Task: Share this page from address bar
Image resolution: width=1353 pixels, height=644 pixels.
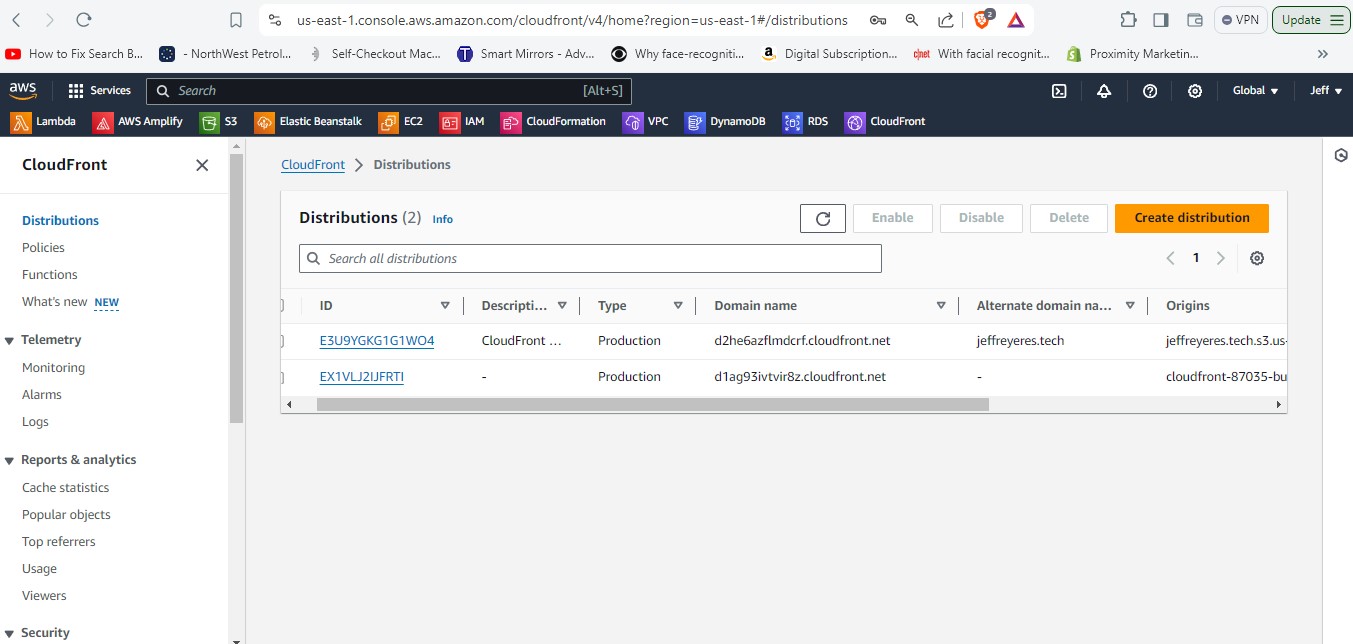Action: coord(945,20)
